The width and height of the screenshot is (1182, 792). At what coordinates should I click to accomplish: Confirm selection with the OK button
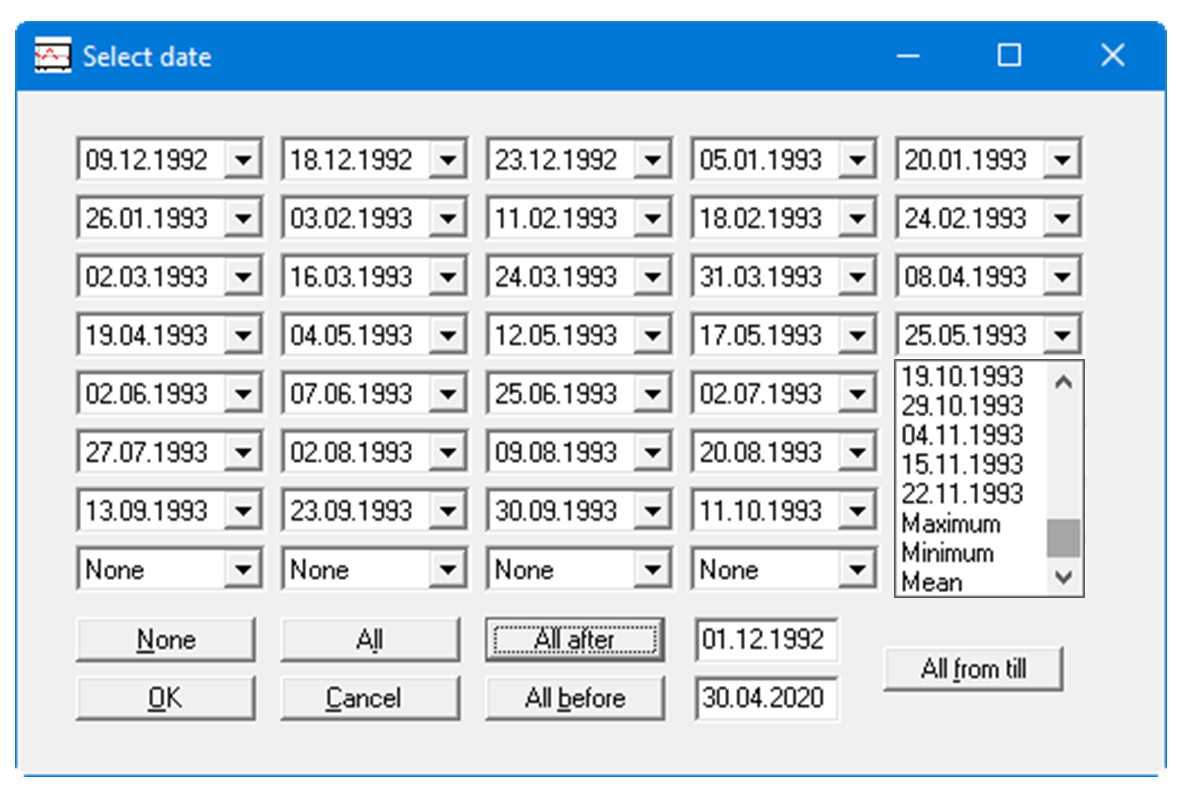[x=165, y=698]
